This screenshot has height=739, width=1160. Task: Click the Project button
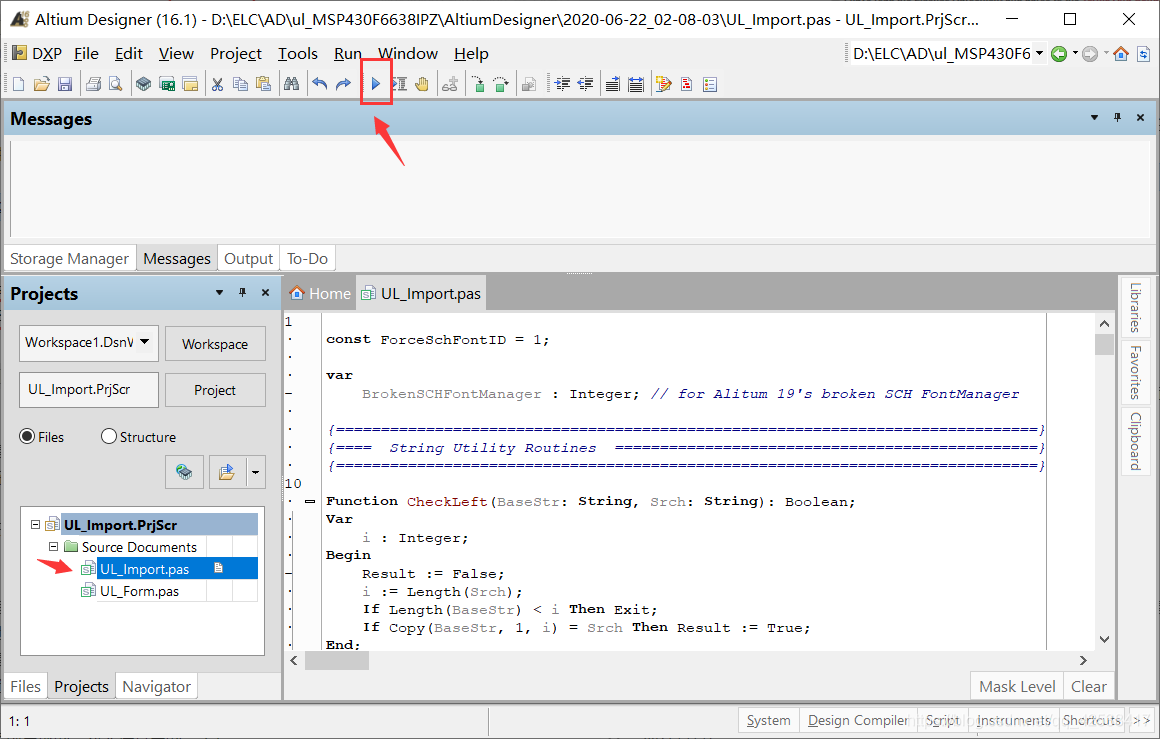point(215,390)
